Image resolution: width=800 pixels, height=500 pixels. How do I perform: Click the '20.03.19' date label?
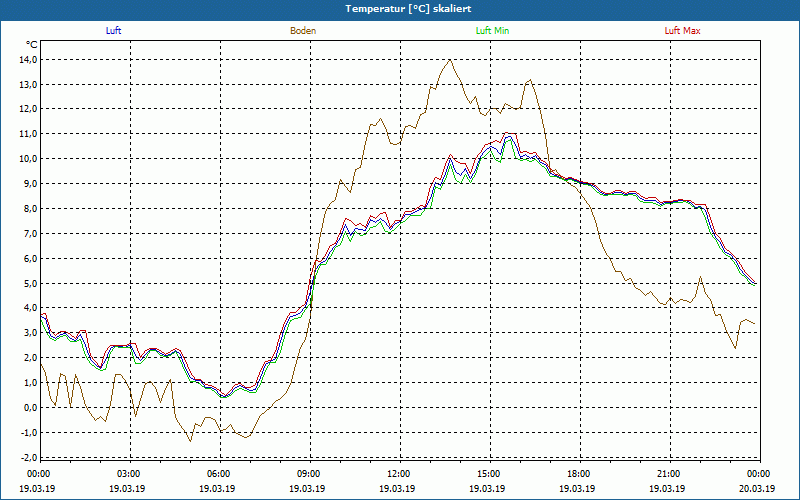pos(757,488)
